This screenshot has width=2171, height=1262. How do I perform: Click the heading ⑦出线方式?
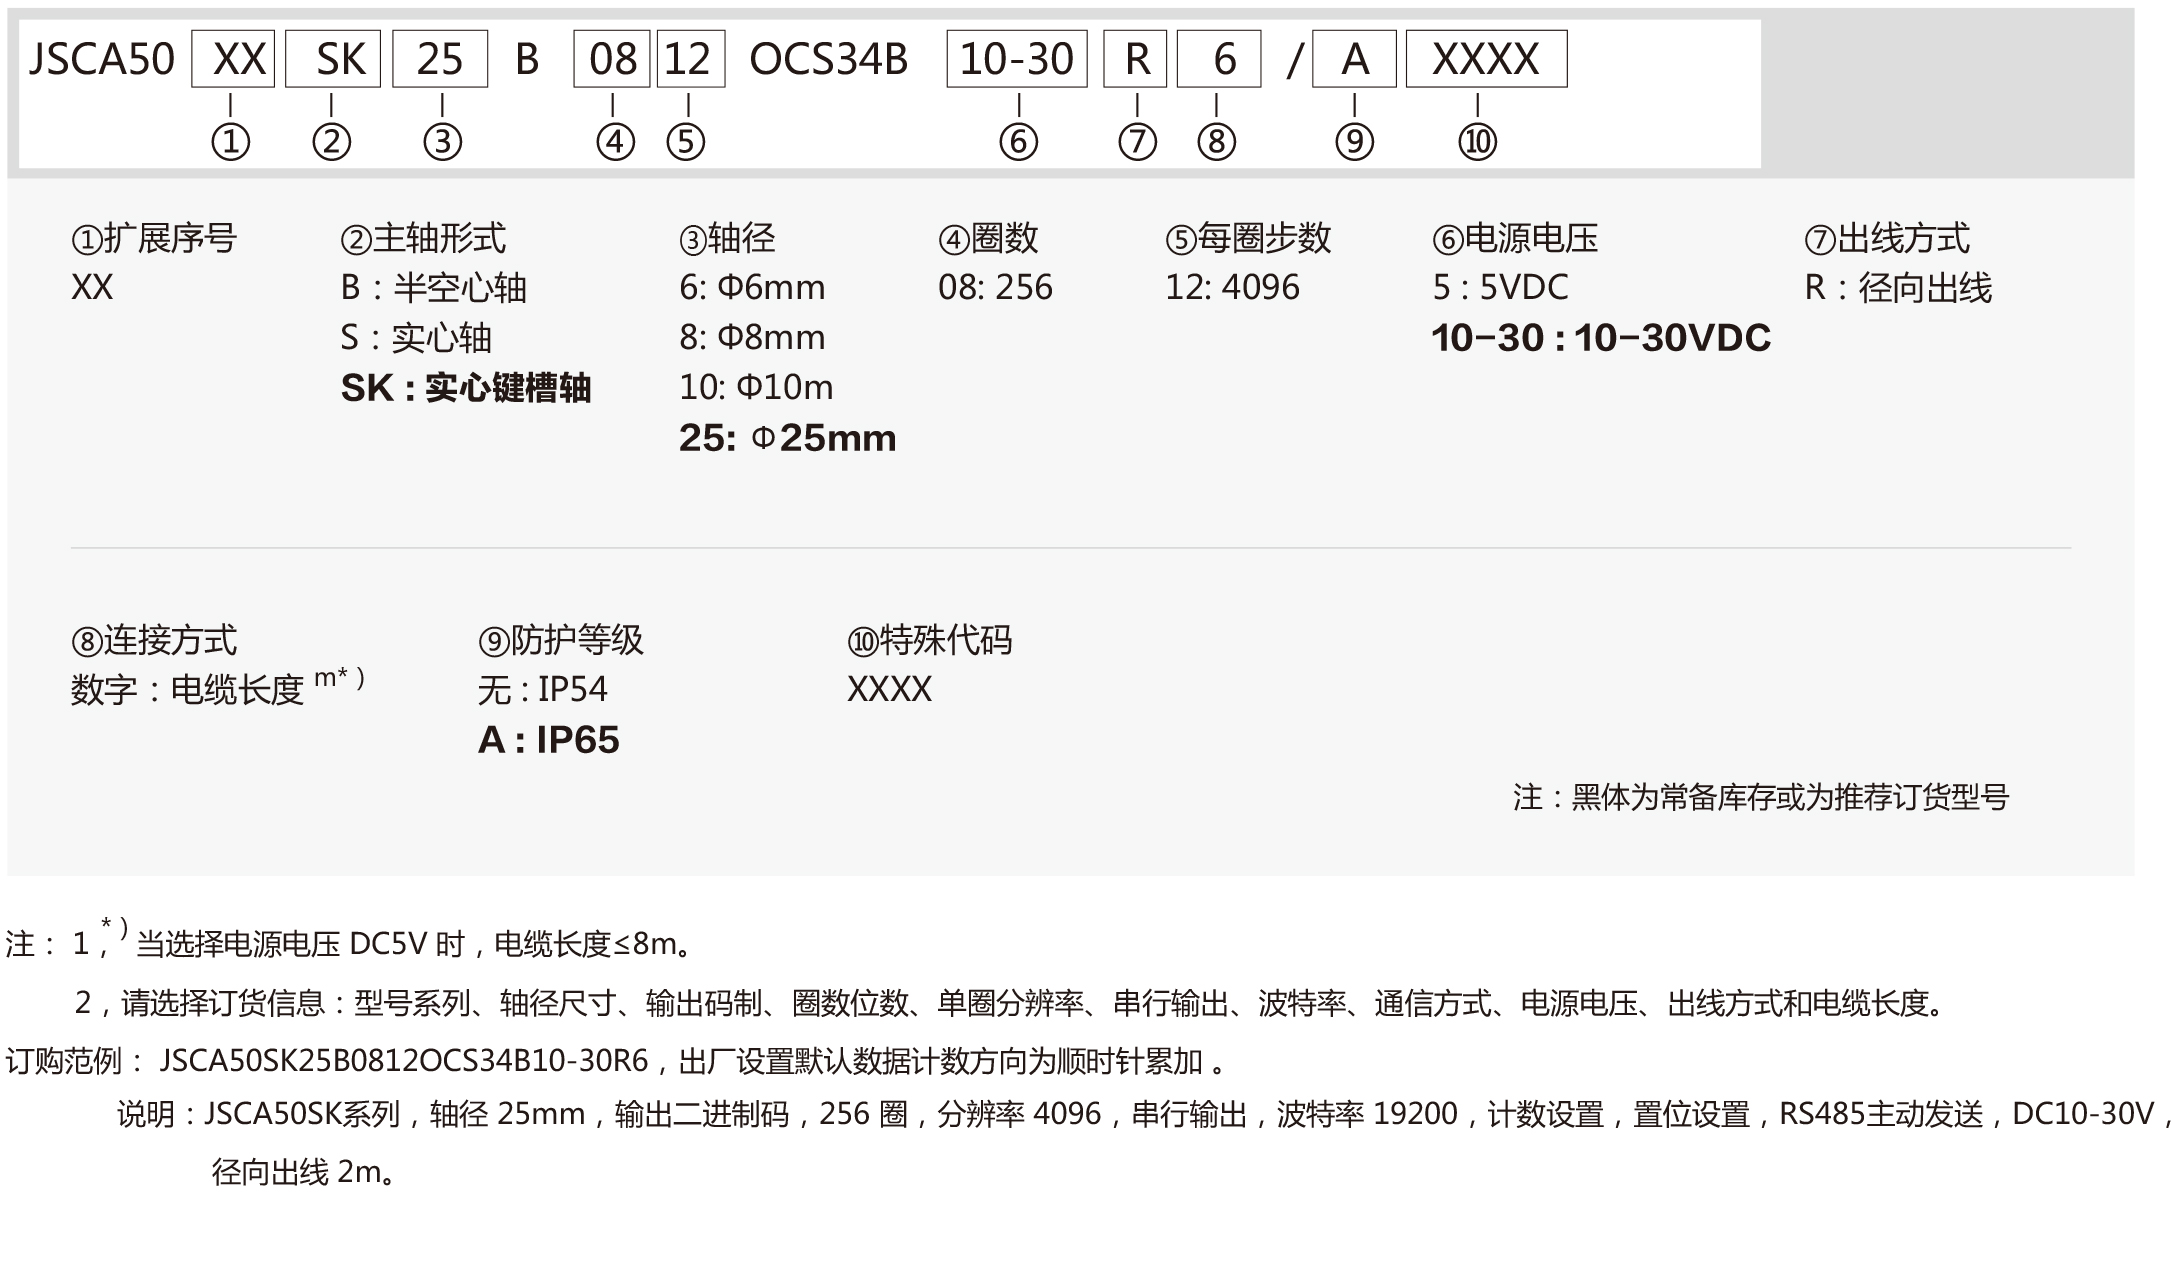click(x=1888, y=238)
